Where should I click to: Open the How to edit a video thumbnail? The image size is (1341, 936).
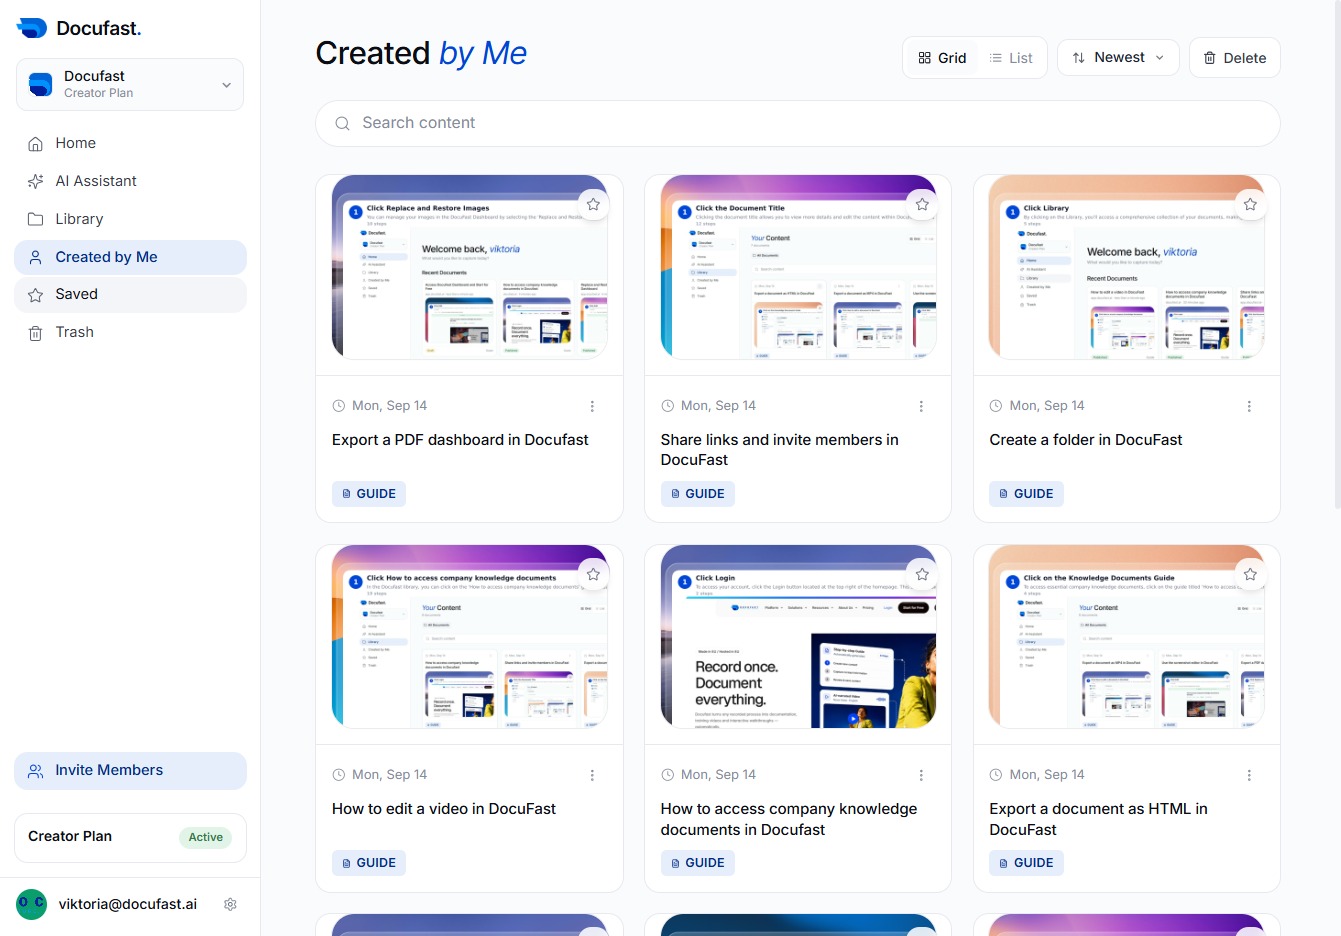[469, 637]
